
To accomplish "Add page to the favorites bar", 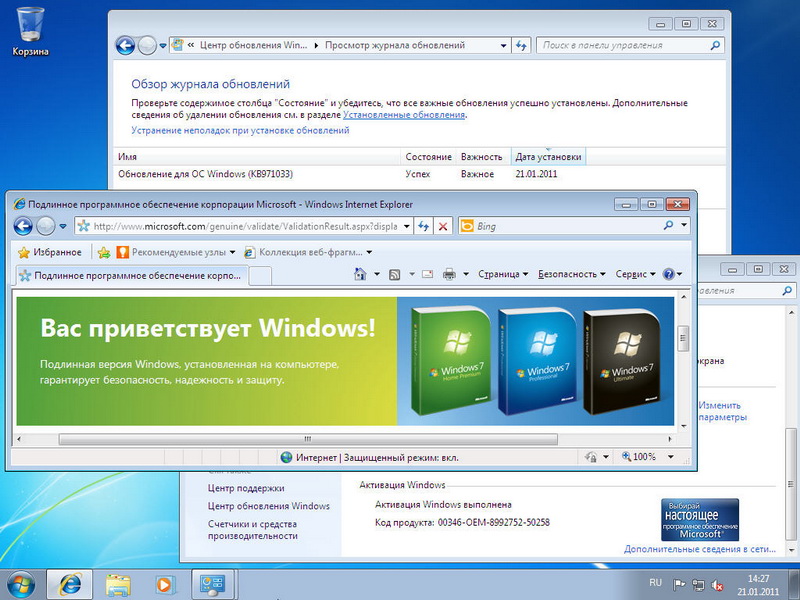I will pos(104,253).
